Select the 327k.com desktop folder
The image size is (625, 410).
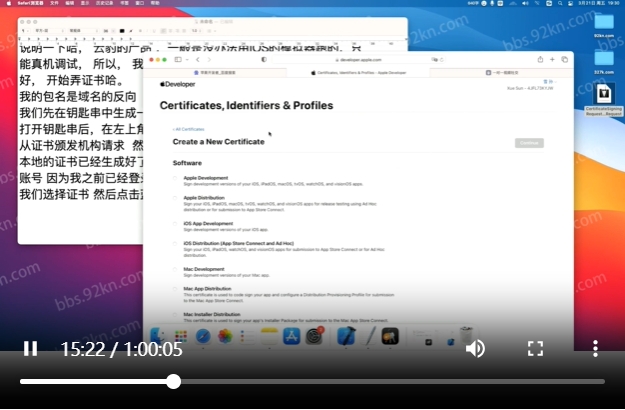[604, 63]
